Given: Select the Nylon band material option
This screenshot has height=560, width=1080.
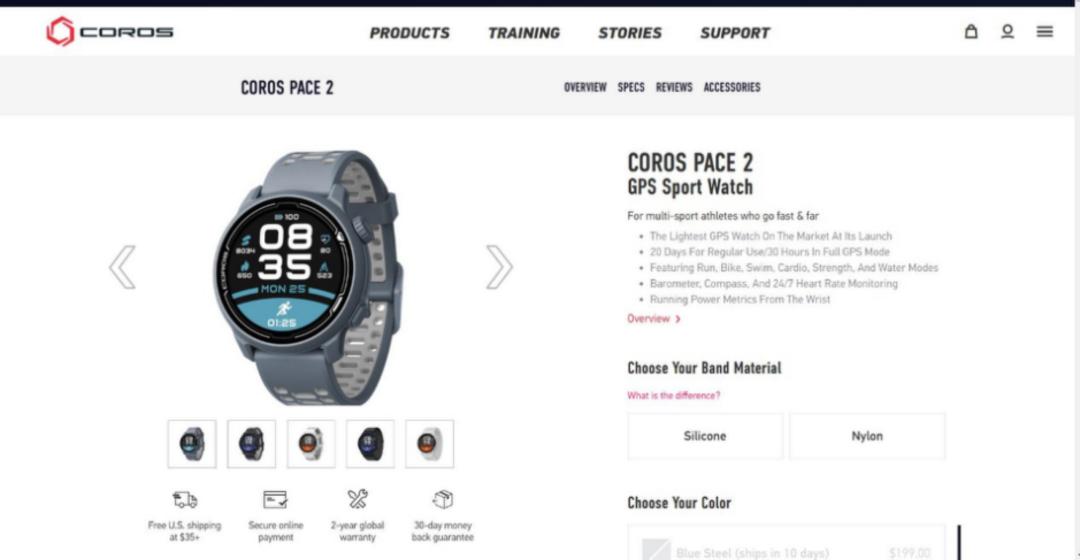Looking at the screenshot, I should point(867,436).
